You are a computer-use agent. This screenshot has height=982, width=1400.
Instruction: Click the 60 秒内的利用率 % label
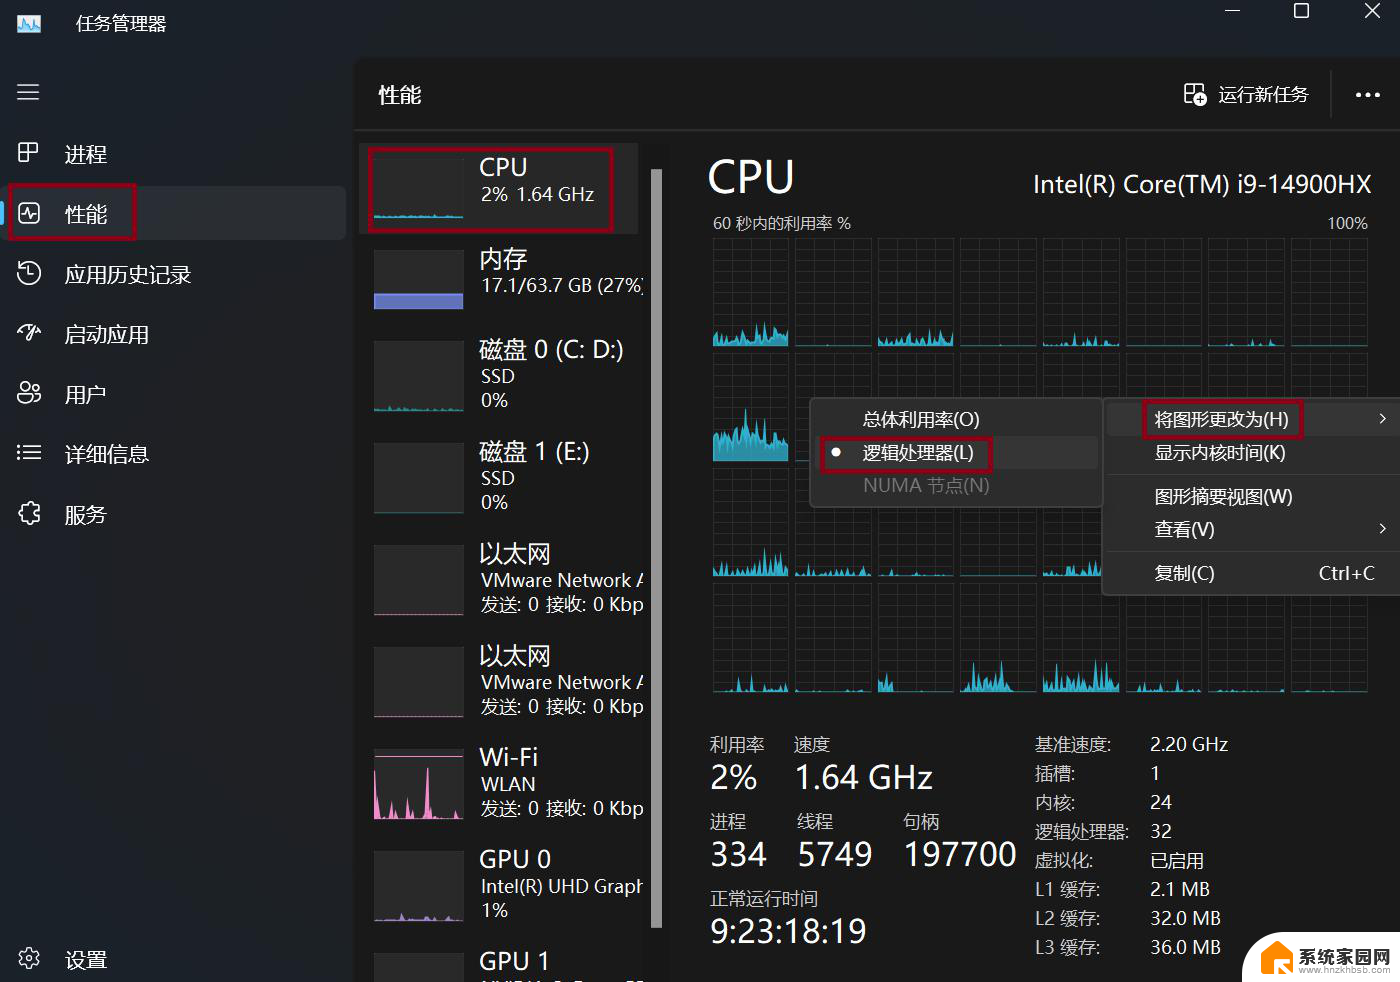click(782, 223)
